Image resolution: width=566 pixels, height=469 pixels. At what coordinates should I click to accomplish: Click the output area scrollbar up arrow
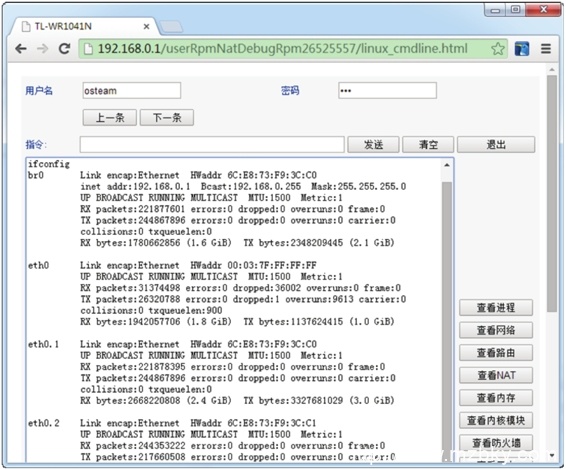(x=447, y=165)
